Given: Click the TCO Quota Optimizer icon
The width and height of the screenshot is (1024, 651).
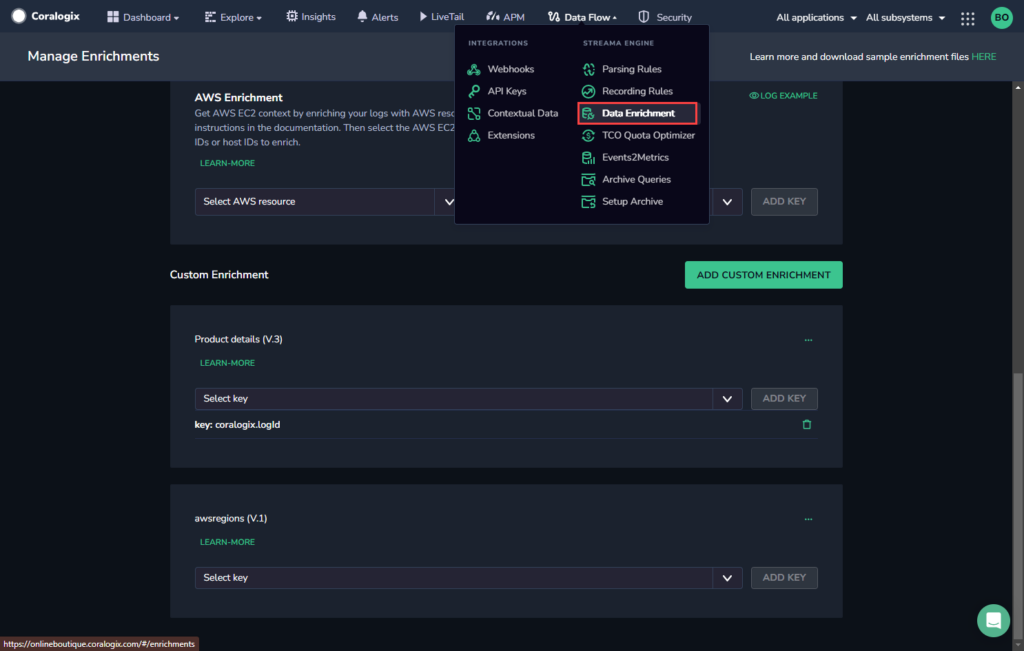Looking at the screenshot, I should pyautogui.click(x=588, y=136).
